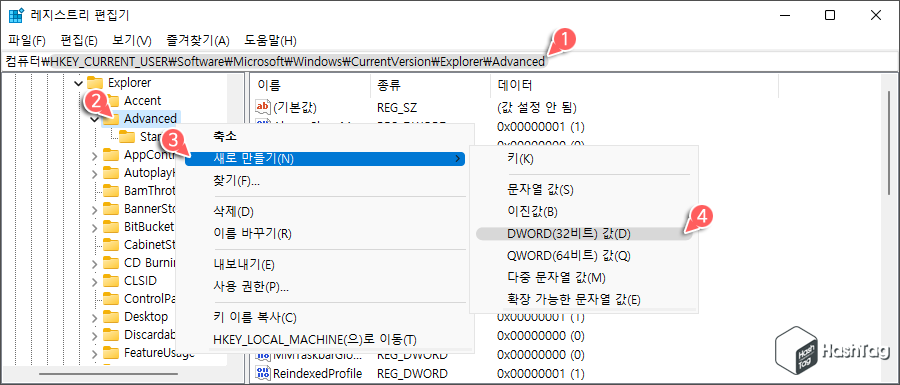
Task: Select the (기본값) registry value
Action: 294,107
